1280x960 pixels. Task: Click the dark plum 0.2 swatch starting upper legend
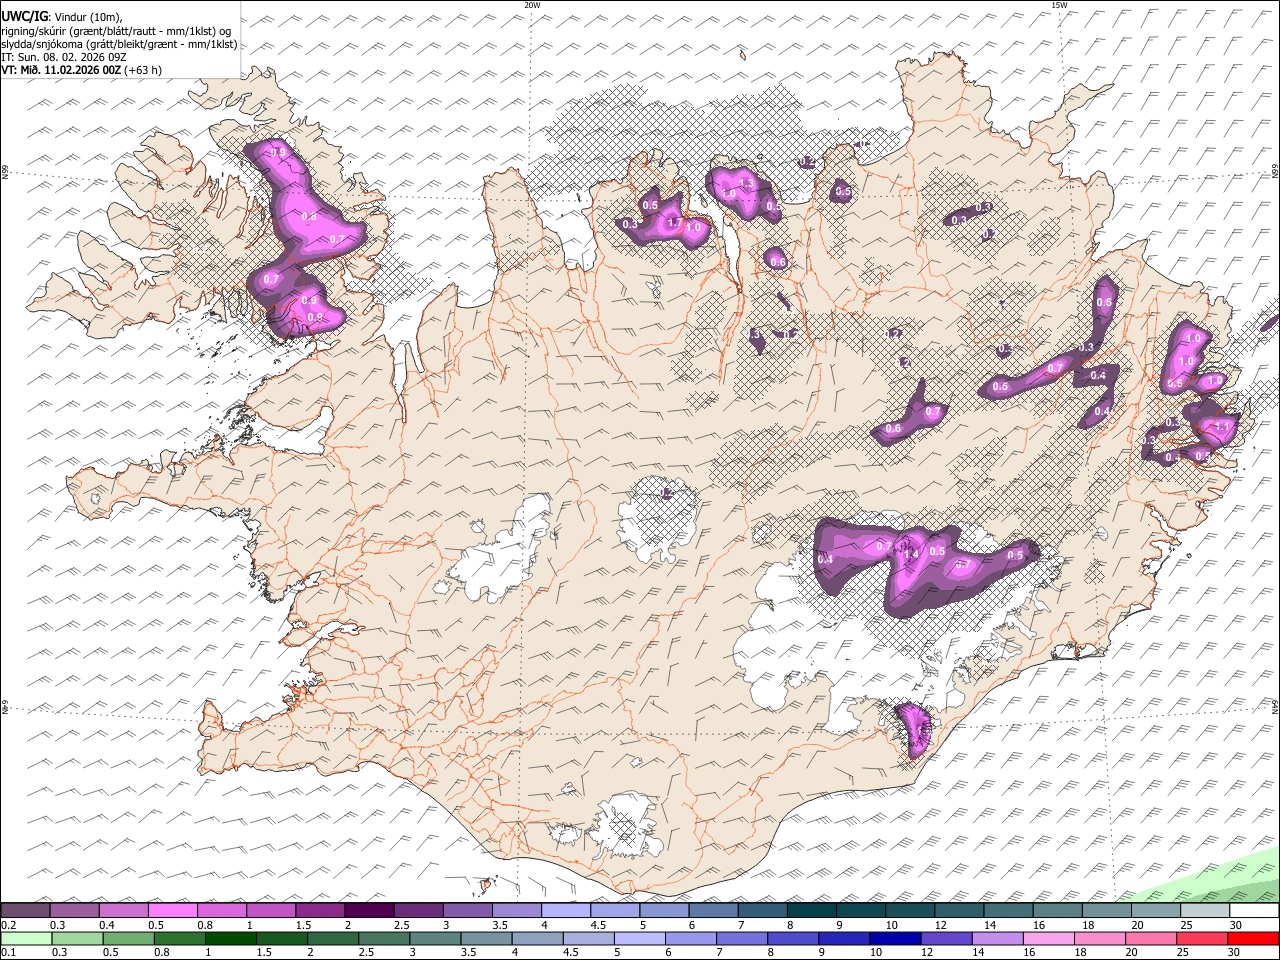(x=25, y=911)
